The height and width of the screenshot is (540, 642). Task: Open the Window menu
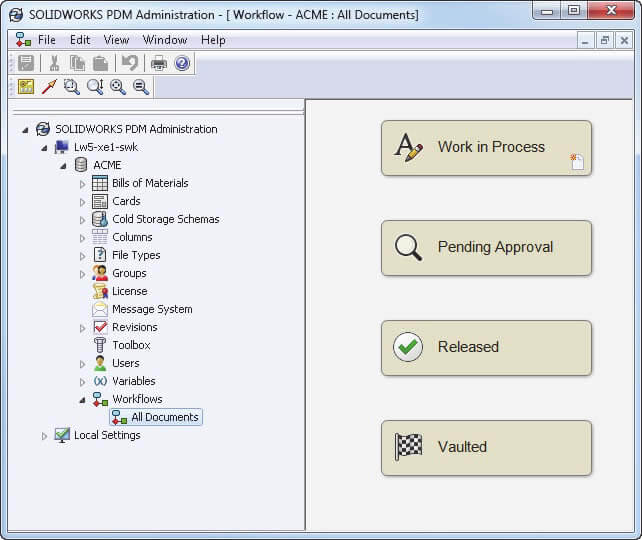click(x=165, y=40)
